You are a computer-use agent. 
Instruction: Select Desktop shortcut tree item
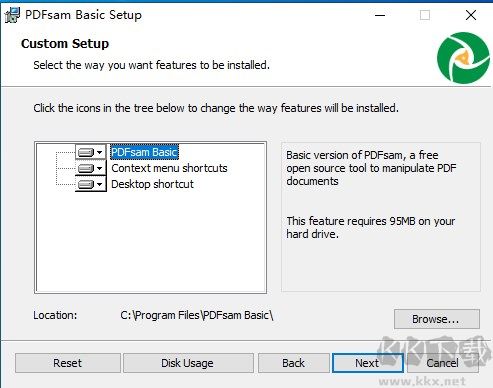pyautogui.click(x=152, y=184)
